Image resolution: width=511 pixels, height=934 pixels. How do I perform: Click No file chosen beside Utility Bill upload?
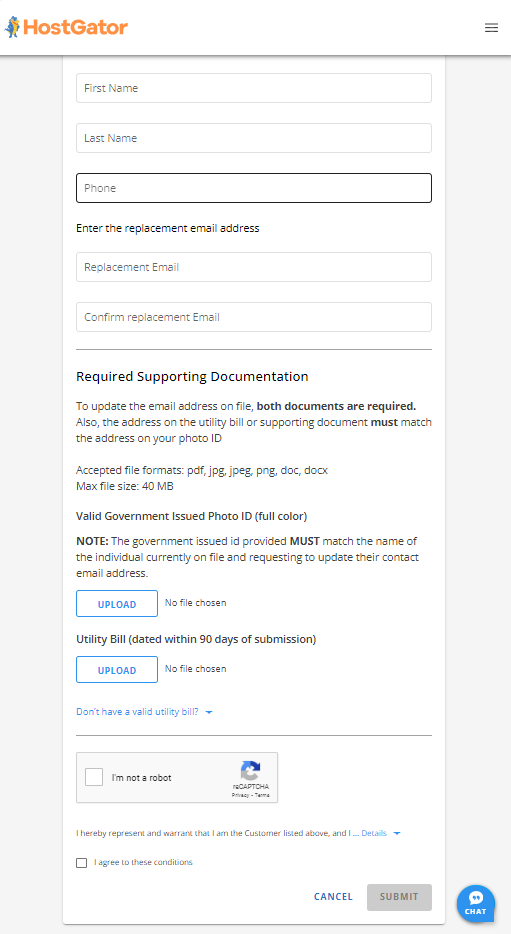[x=195, y=669]
